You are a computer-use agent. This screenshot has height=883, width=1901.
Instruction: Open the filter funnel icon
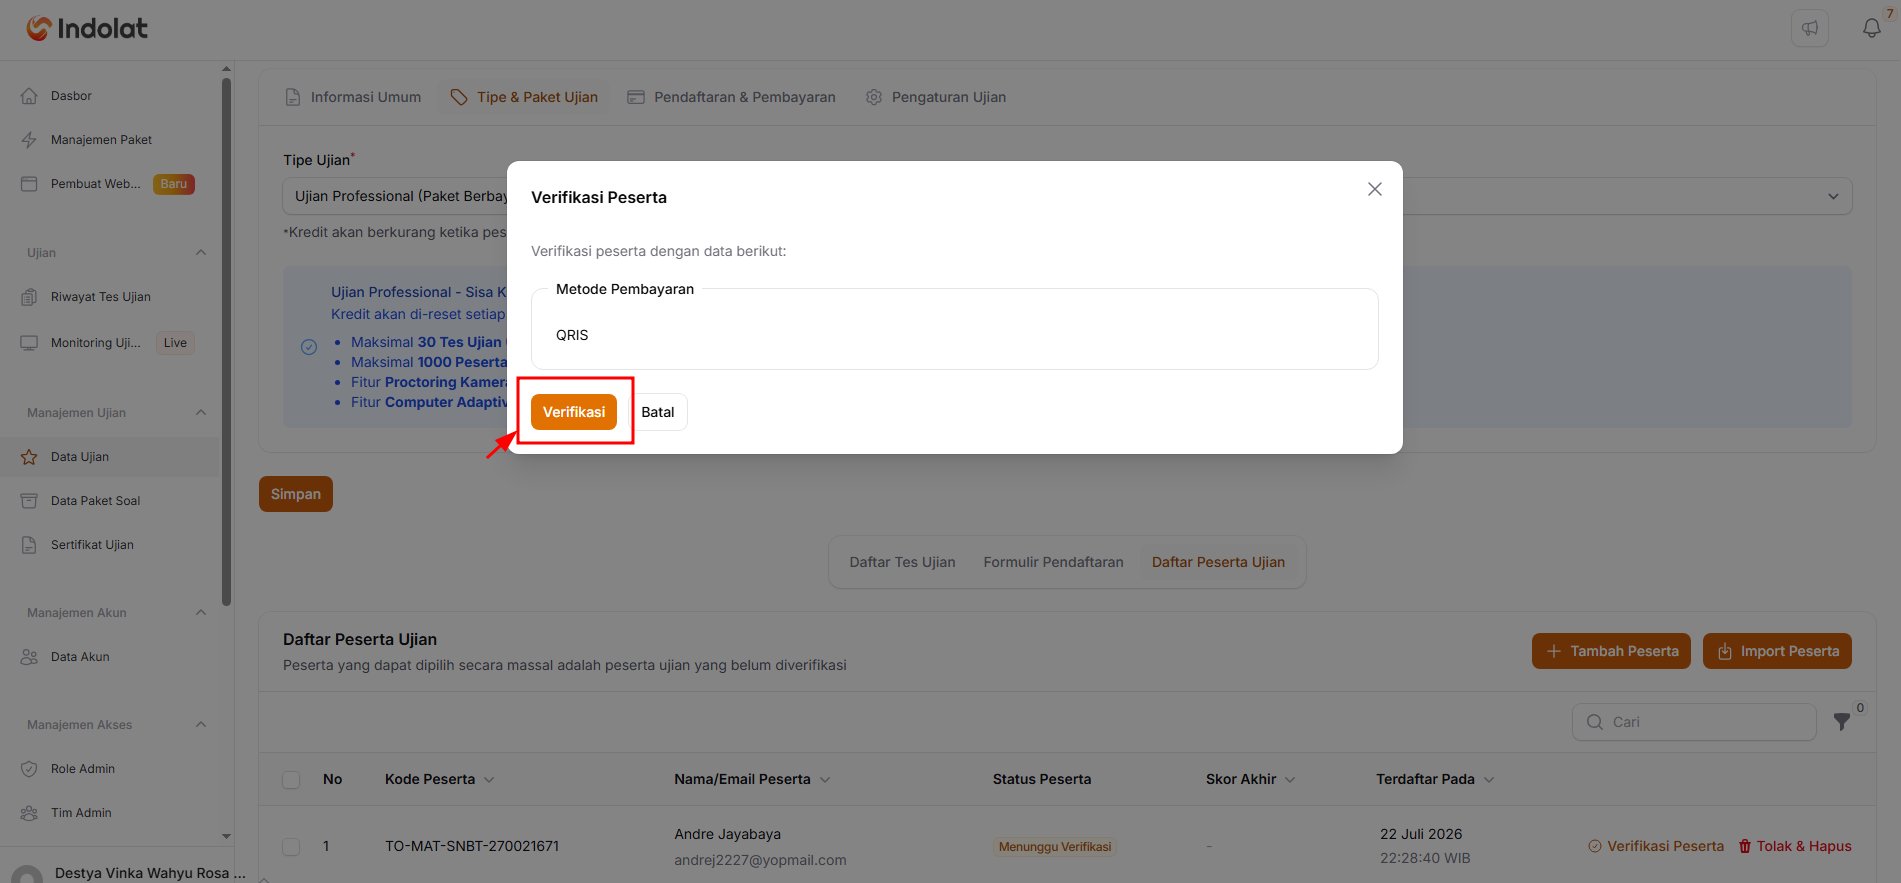[1842, 722]
